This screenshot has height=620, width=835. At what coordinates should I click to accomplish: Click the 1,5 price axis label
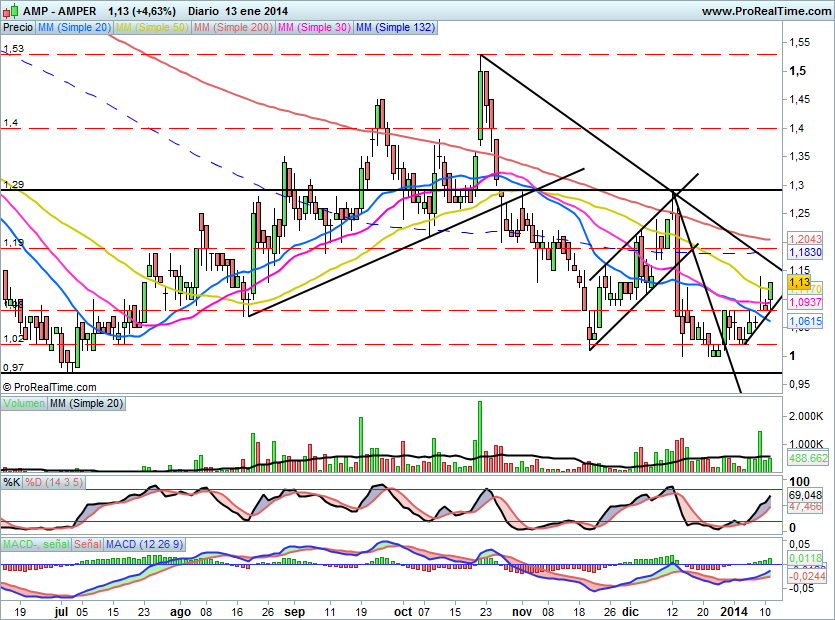tap(798, 71)
